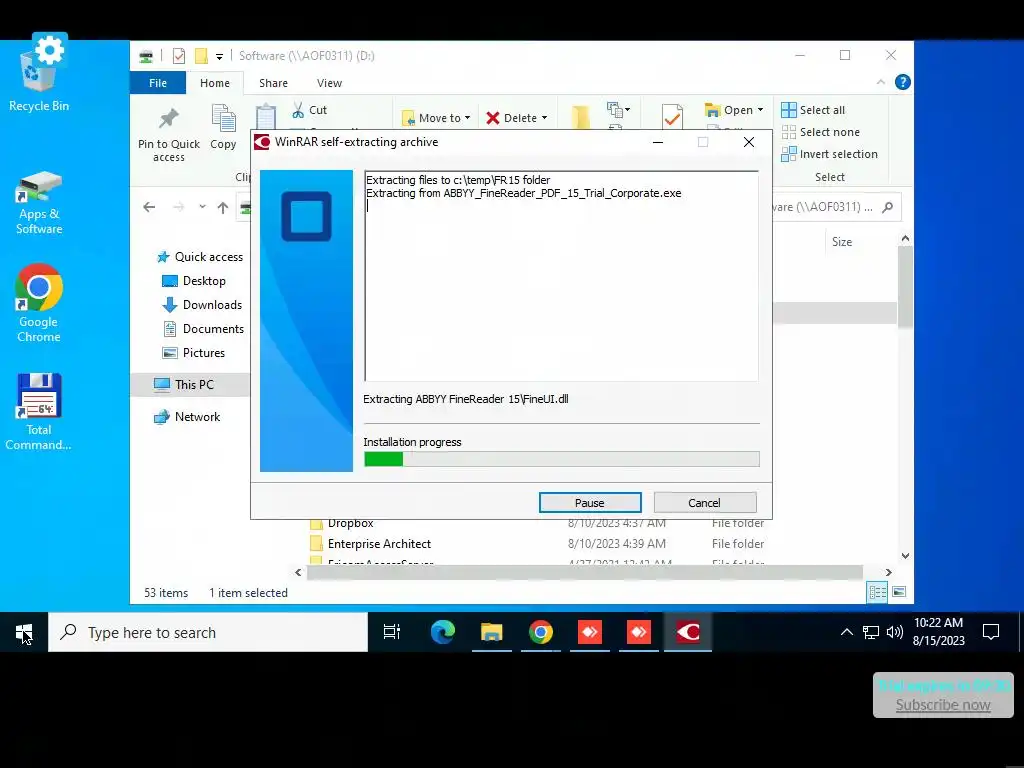Cancel the self-extracting archive installation

(x=705, y=502)
